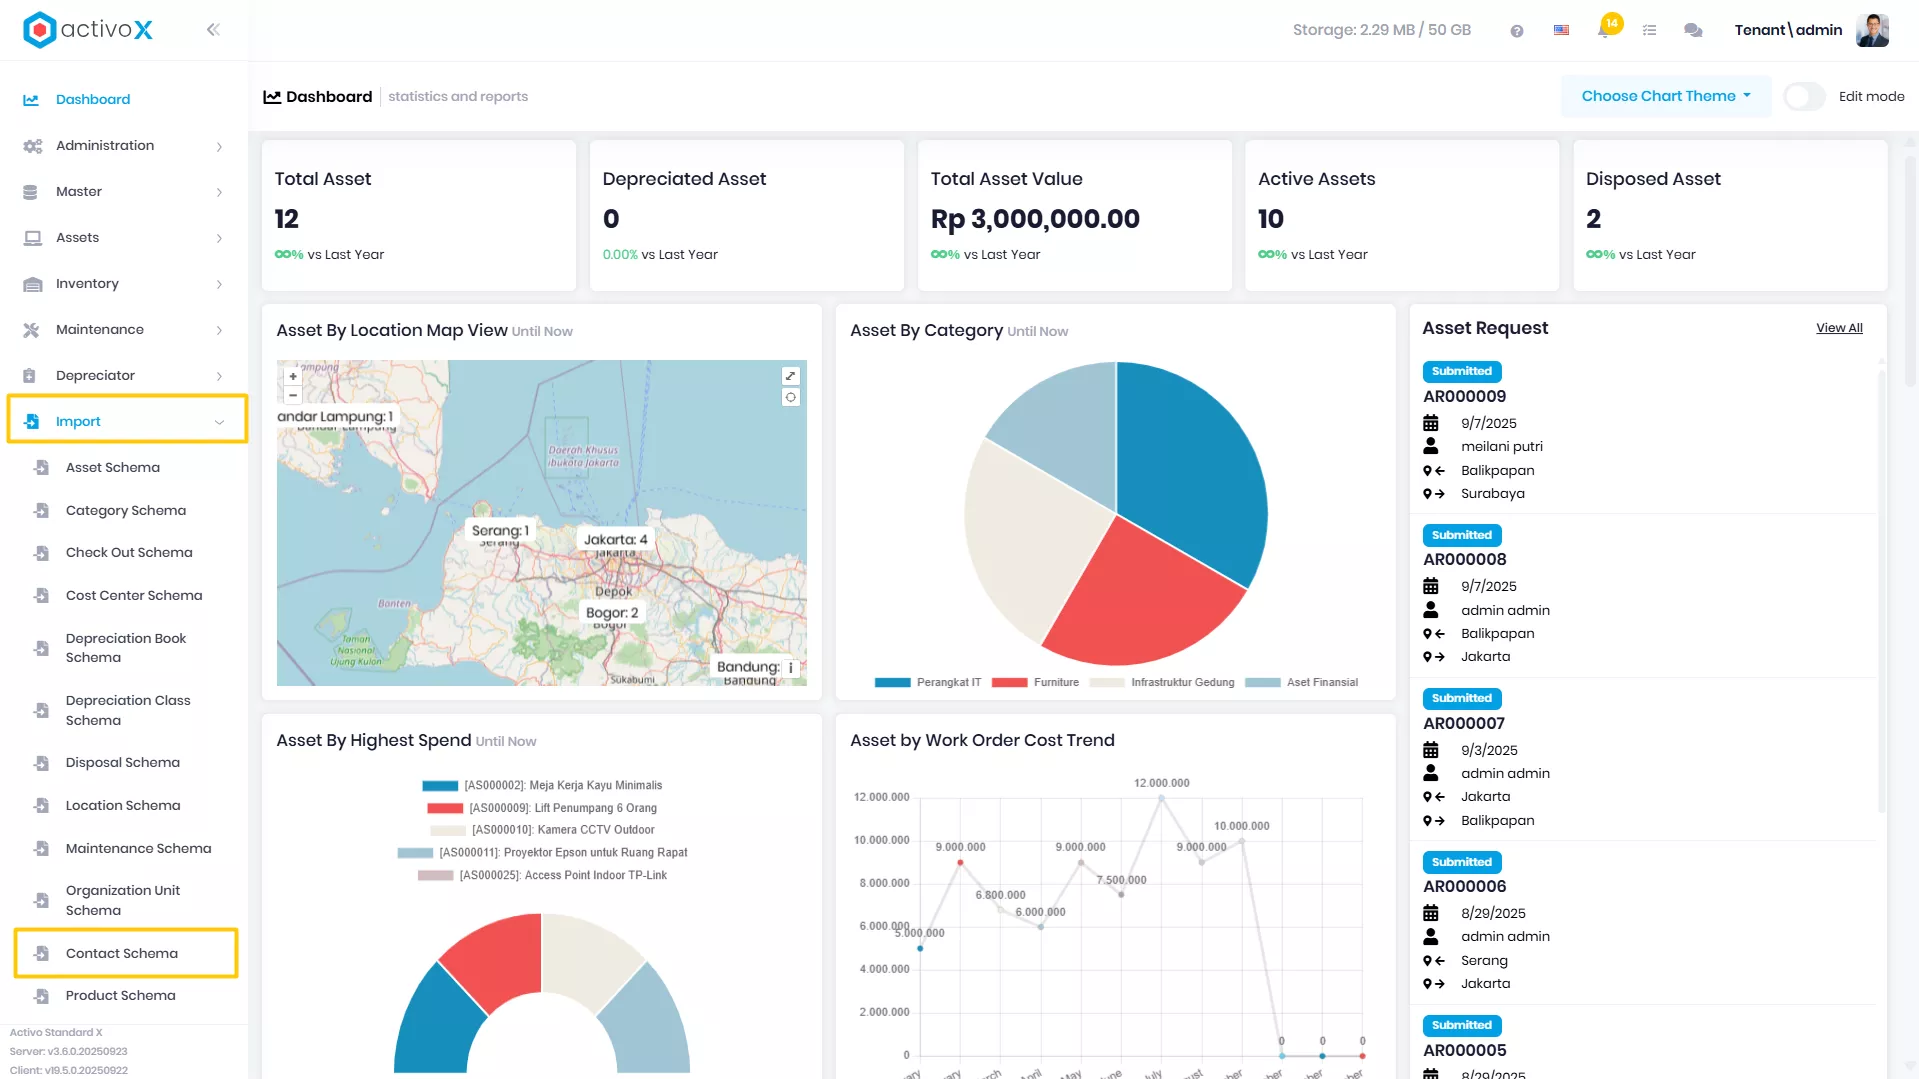Open asset request AR000008
This screenshot has height=1079, width=1919.
1464,560
